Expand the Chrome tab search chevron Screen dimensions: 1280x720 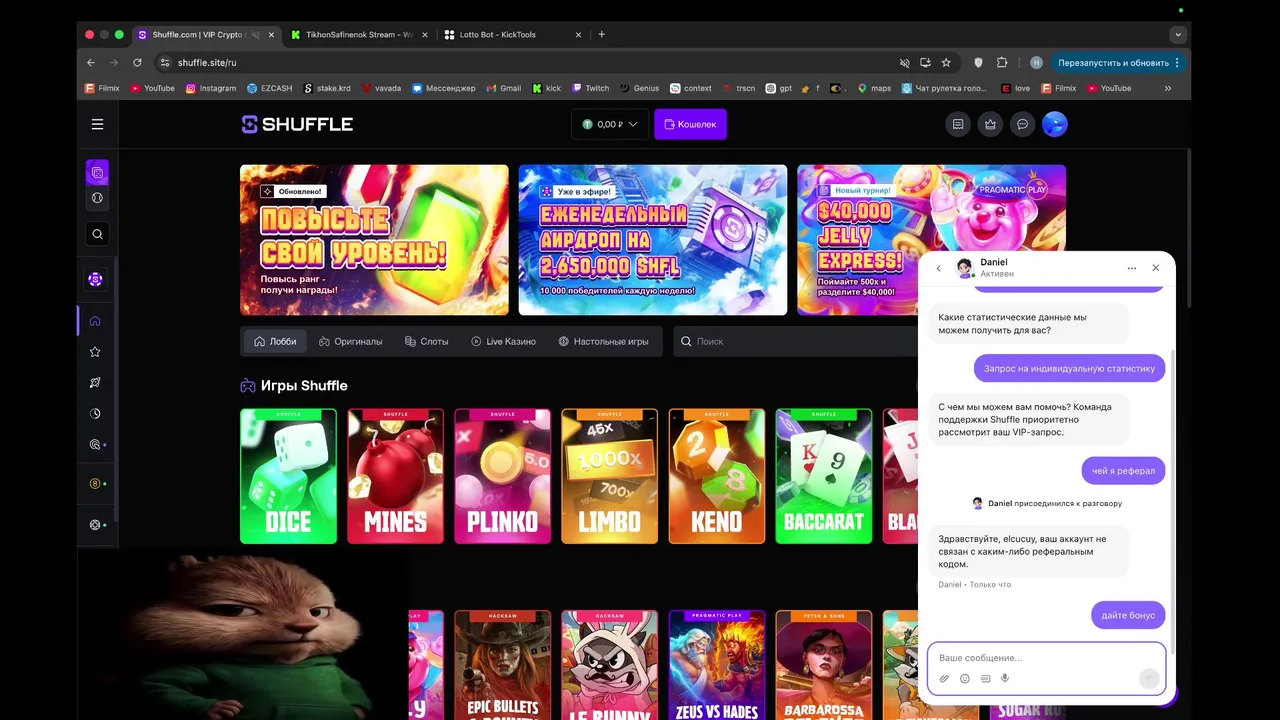1178,34
